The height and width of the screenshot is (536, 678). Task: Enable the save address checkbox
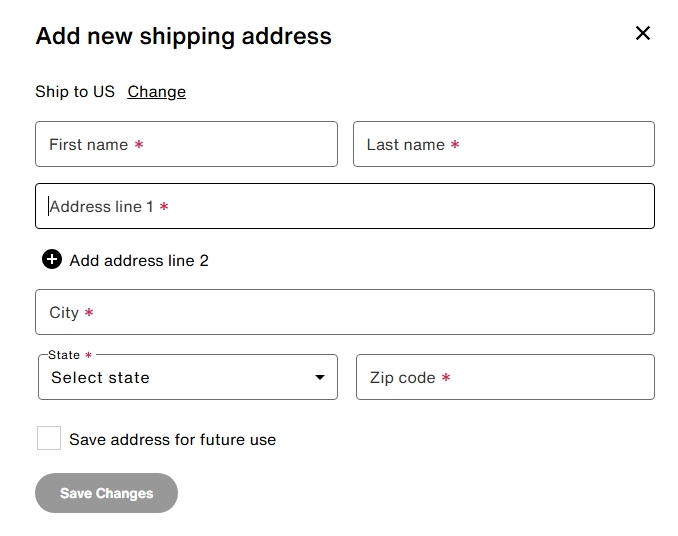[x=49, y=438]
